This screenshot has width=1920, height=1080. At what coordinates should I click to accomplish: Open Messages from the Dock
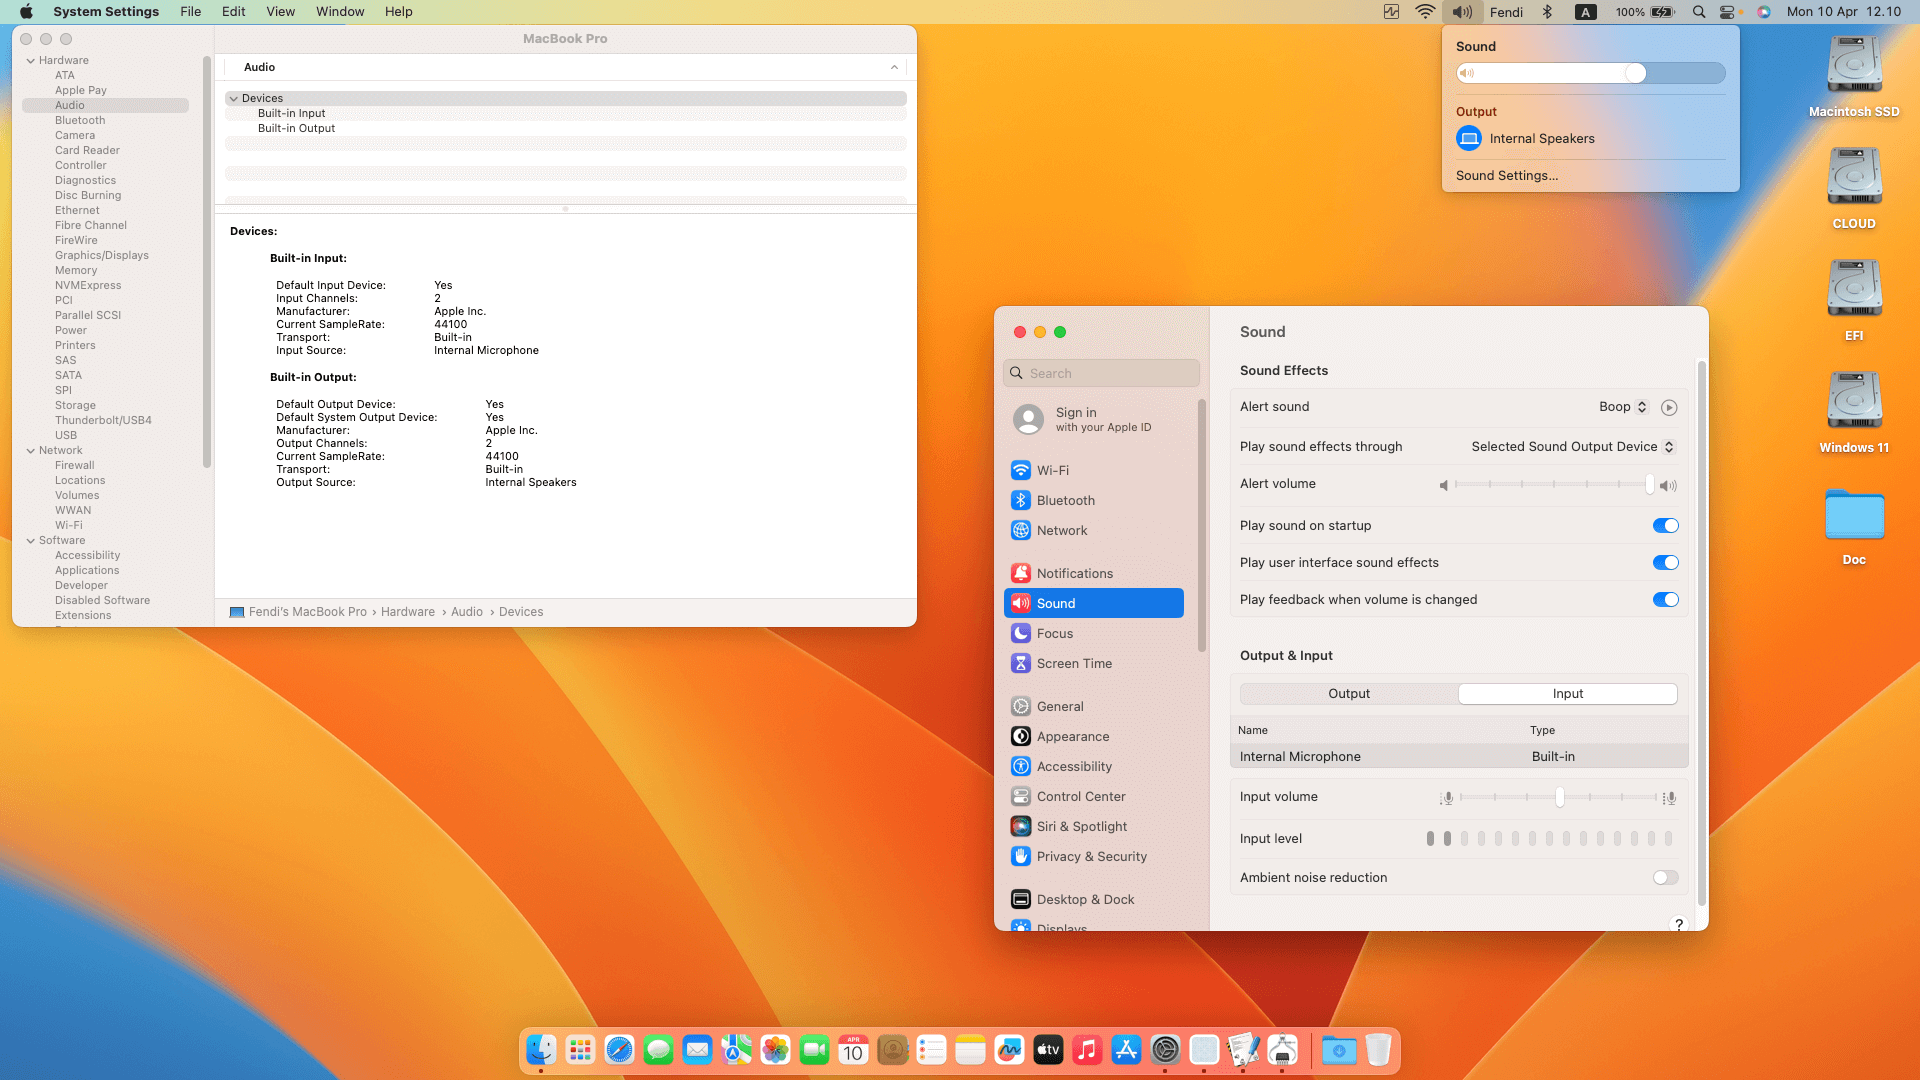(658, 1050)
